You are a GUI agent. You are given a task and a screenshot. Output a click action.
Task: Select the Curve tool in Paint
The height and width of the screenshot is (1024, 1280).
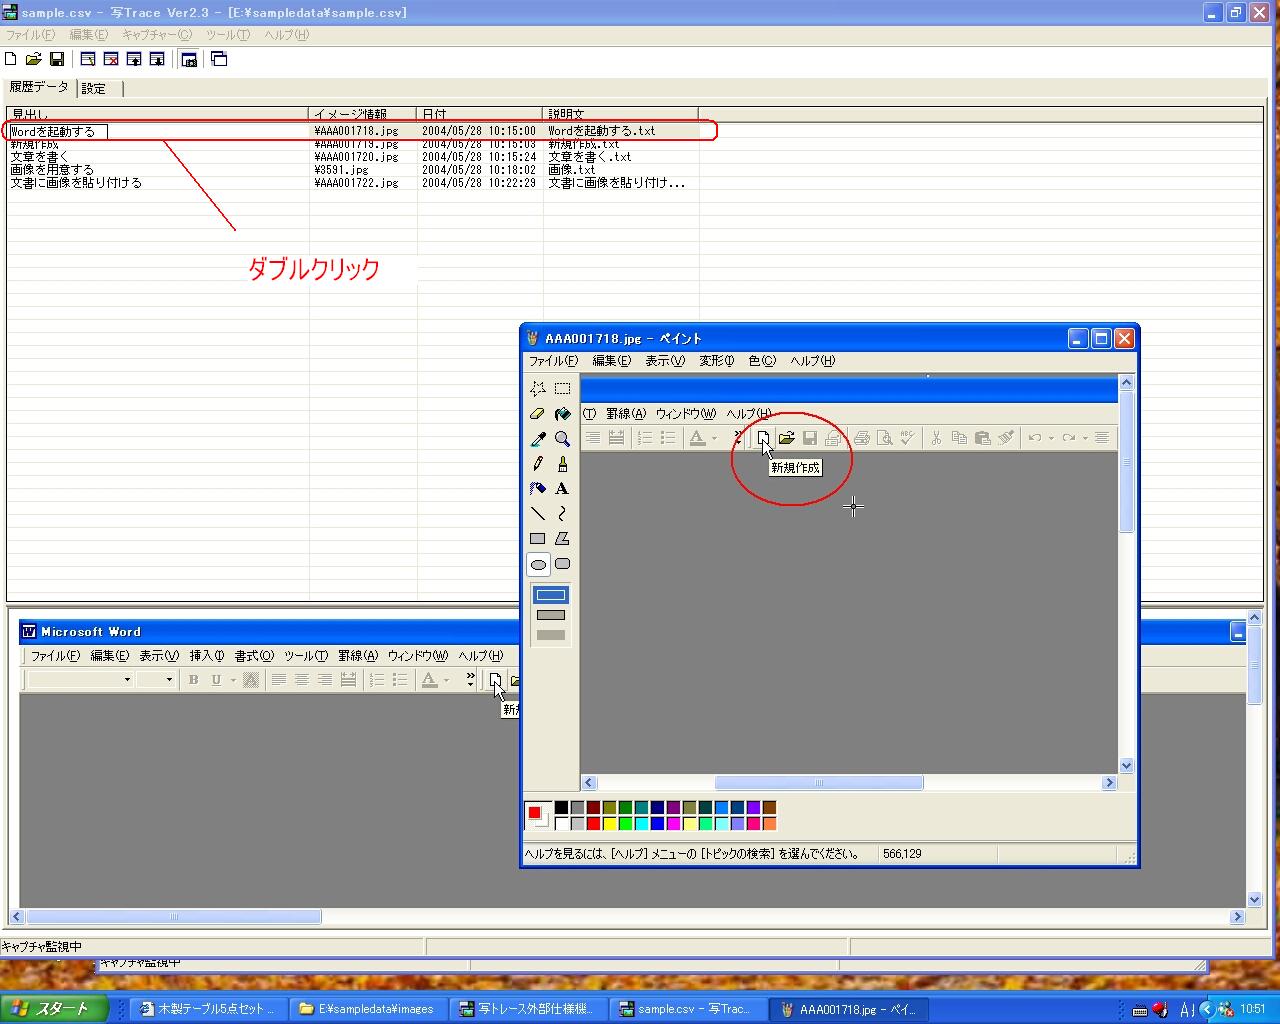[x=563, y=513]
